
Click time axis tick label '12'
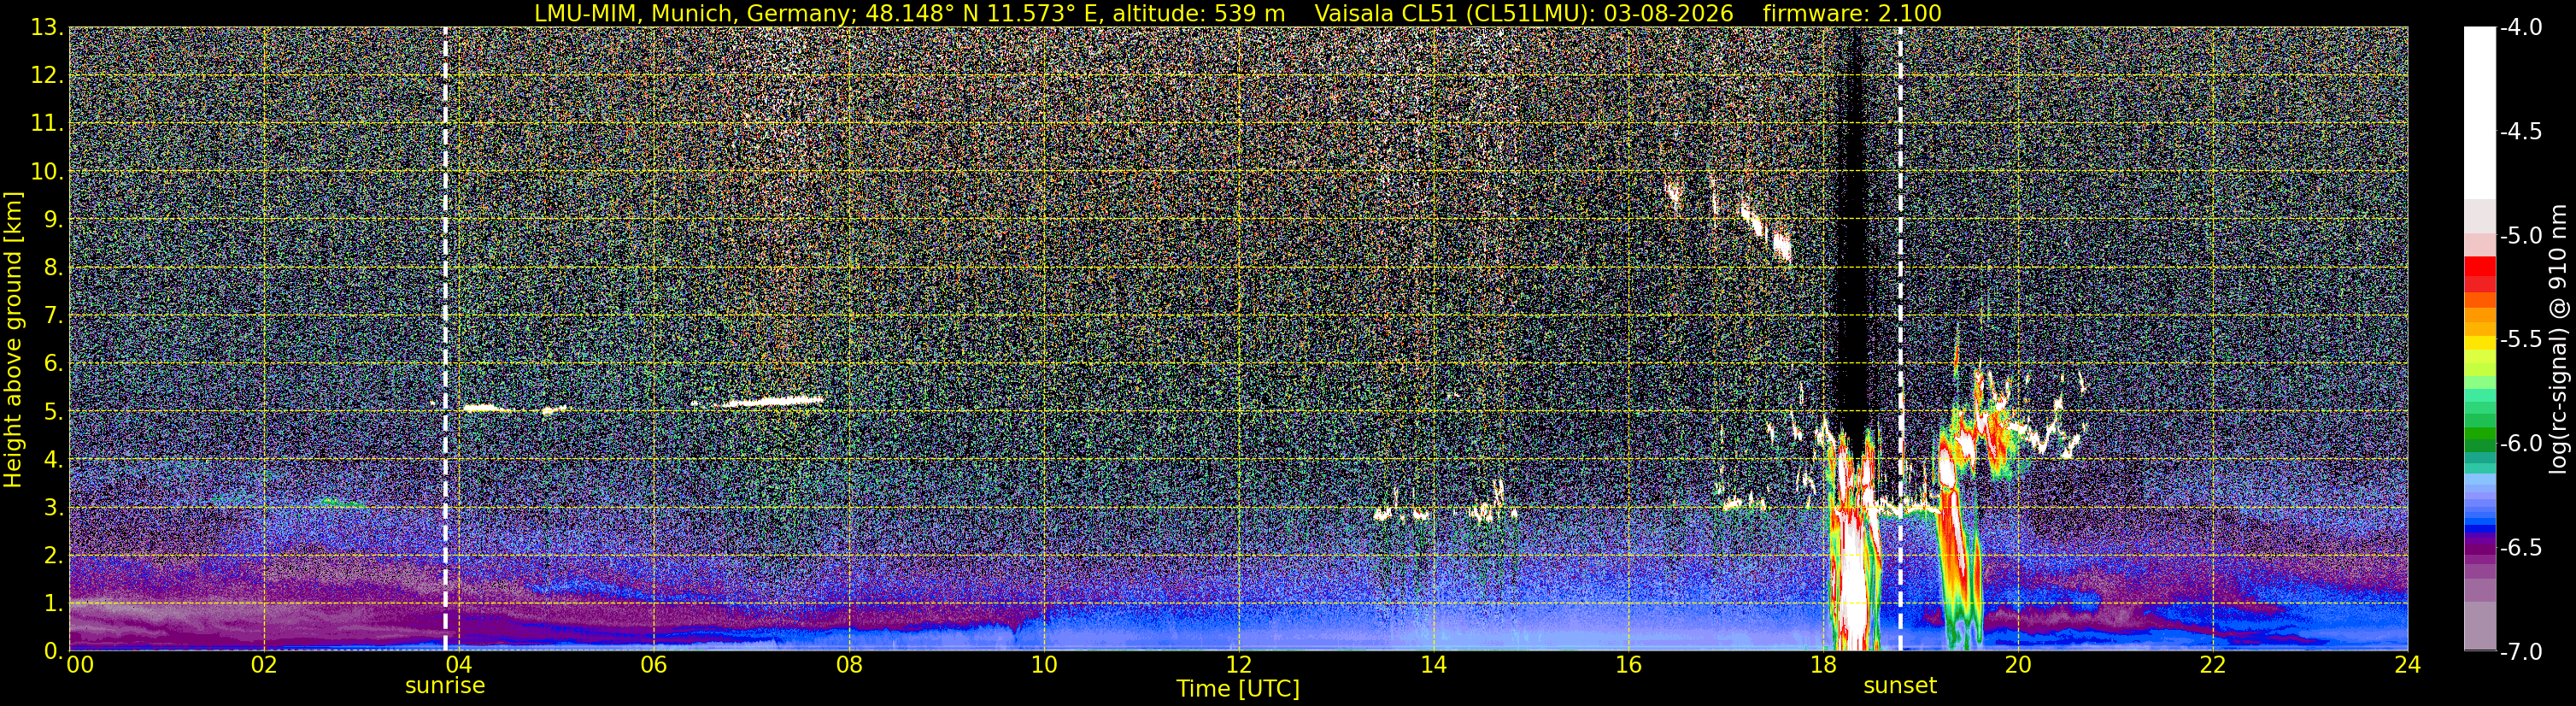[1238, 665]
